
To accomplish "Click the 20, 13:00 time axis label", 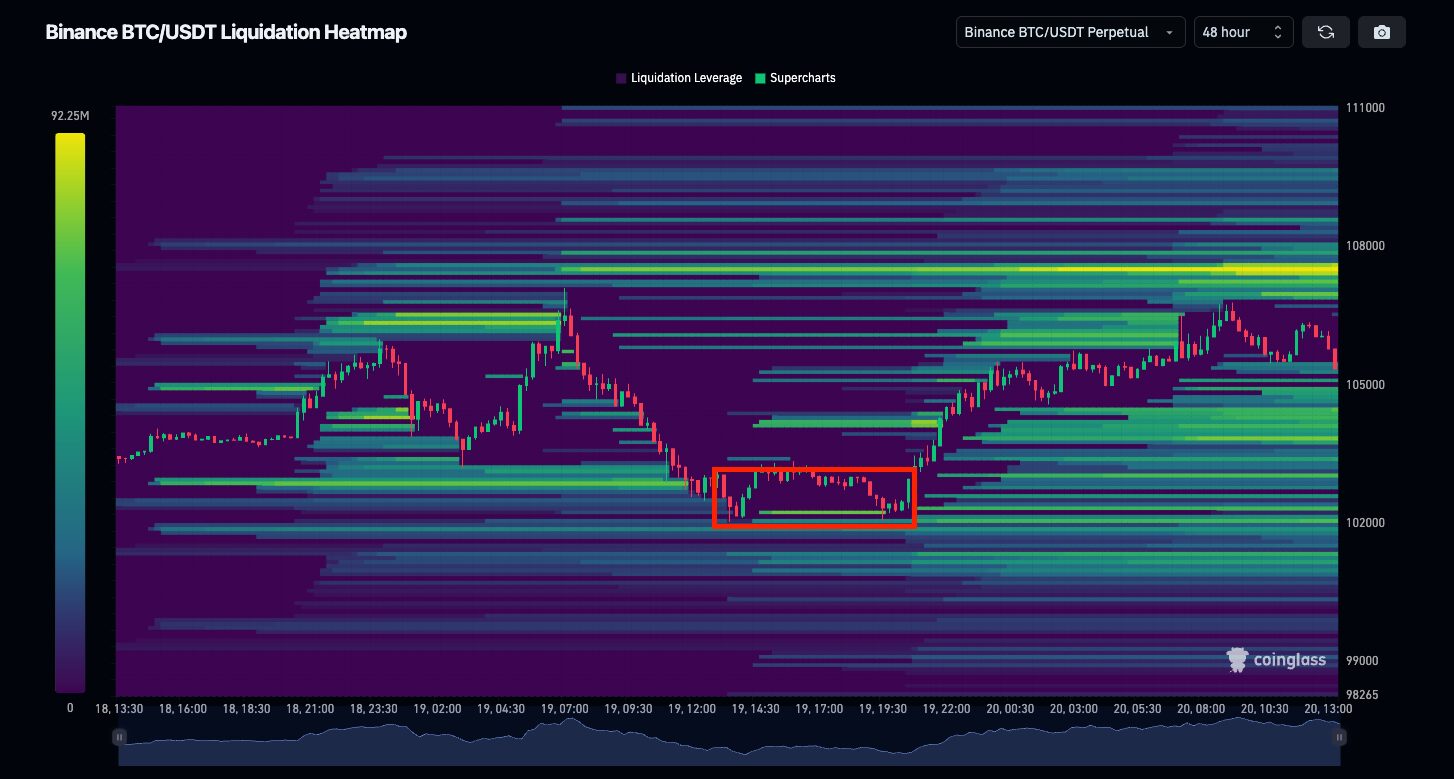I will [1327, 709].
